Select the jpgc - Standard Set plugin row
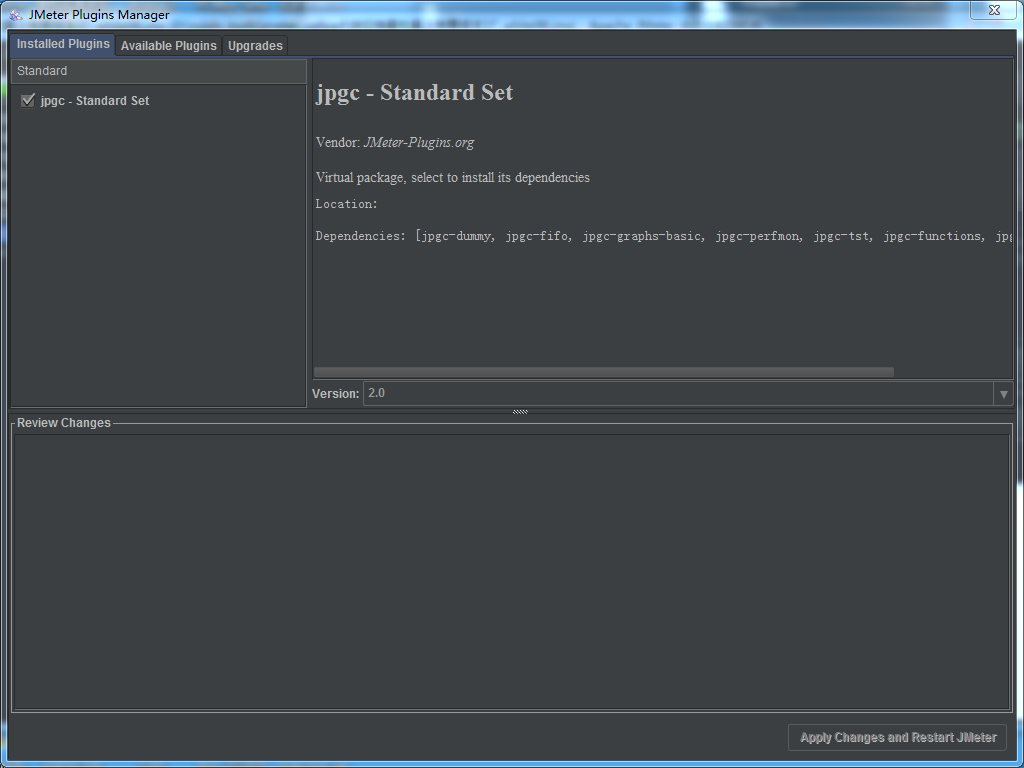 click(x=159, y=101)
